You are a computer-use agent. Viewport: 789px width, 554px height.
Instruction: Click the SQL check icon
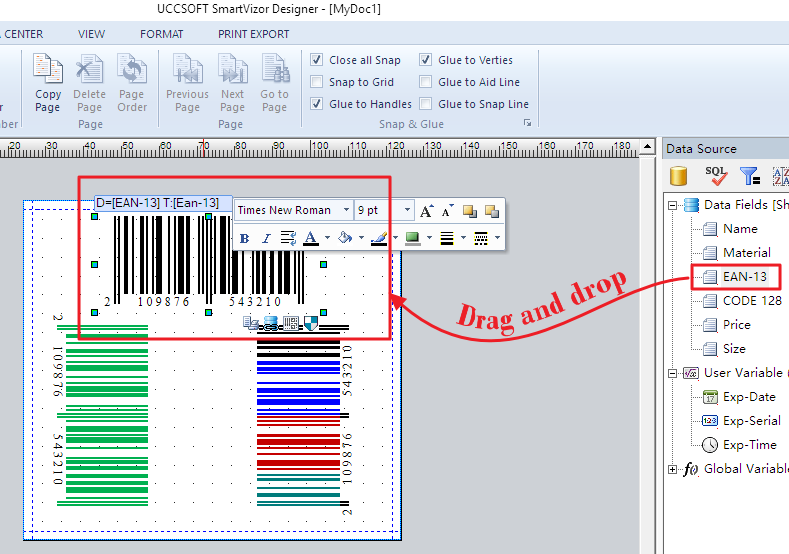click(716, 176)
